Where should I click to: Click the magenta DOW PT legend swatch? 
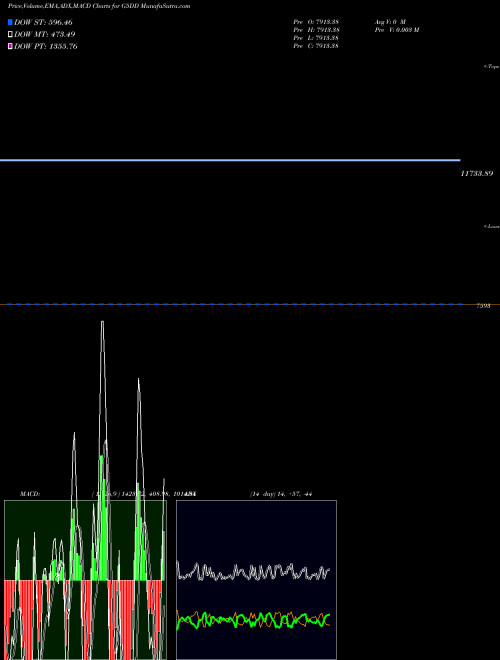pyautogui.click(x=10, y=46)
